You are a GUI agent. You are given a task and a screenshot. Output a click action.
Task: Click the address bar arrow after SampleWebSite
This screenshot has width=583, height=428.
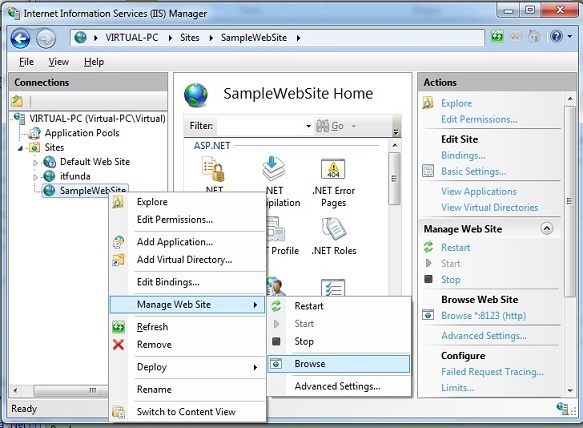[x=298, y=38]
